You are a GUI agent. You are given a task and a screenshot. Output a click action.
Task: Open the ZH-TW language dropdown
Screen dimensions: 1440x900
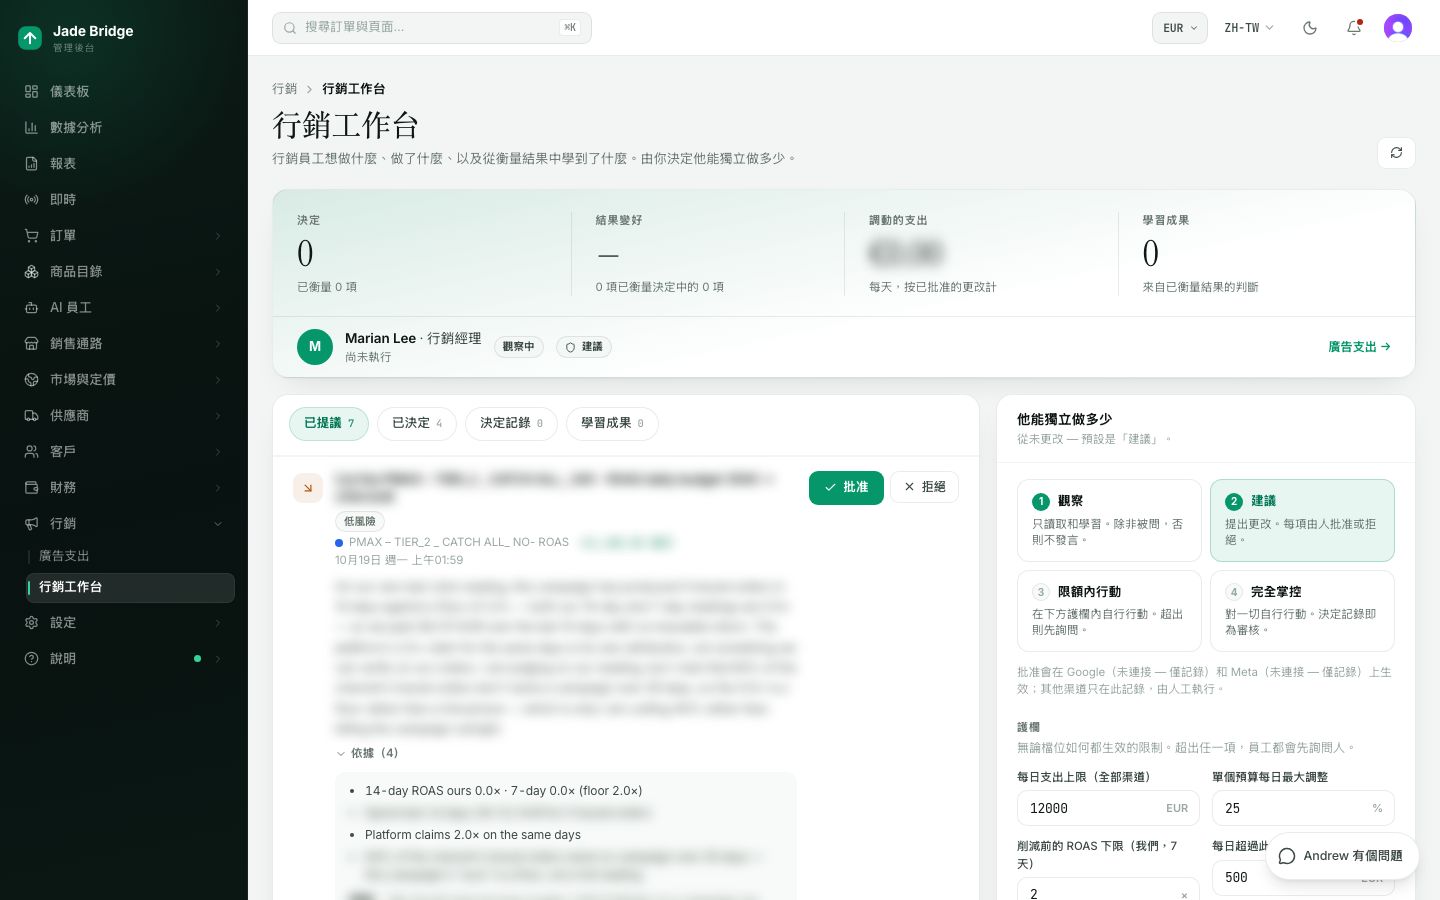tap(1249, 28)
